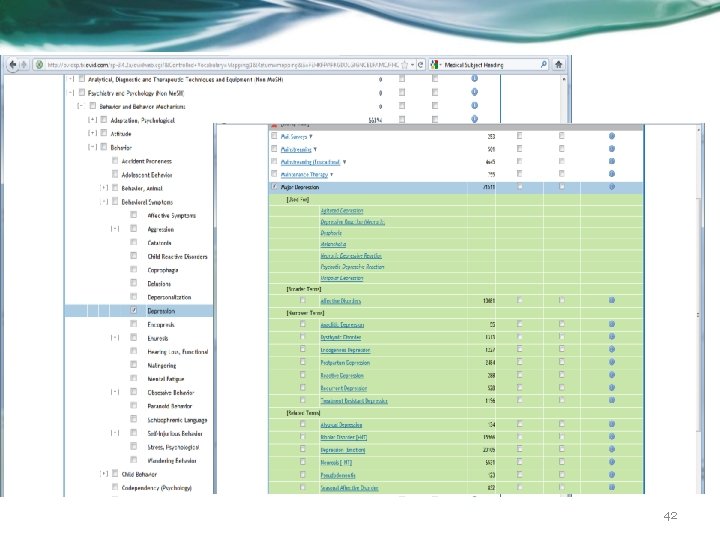Image resolution: width=720 pixels, height=540 pixels.
Task: View scope note for Seasonal Affective Disorder
Action: pos(612,487)
